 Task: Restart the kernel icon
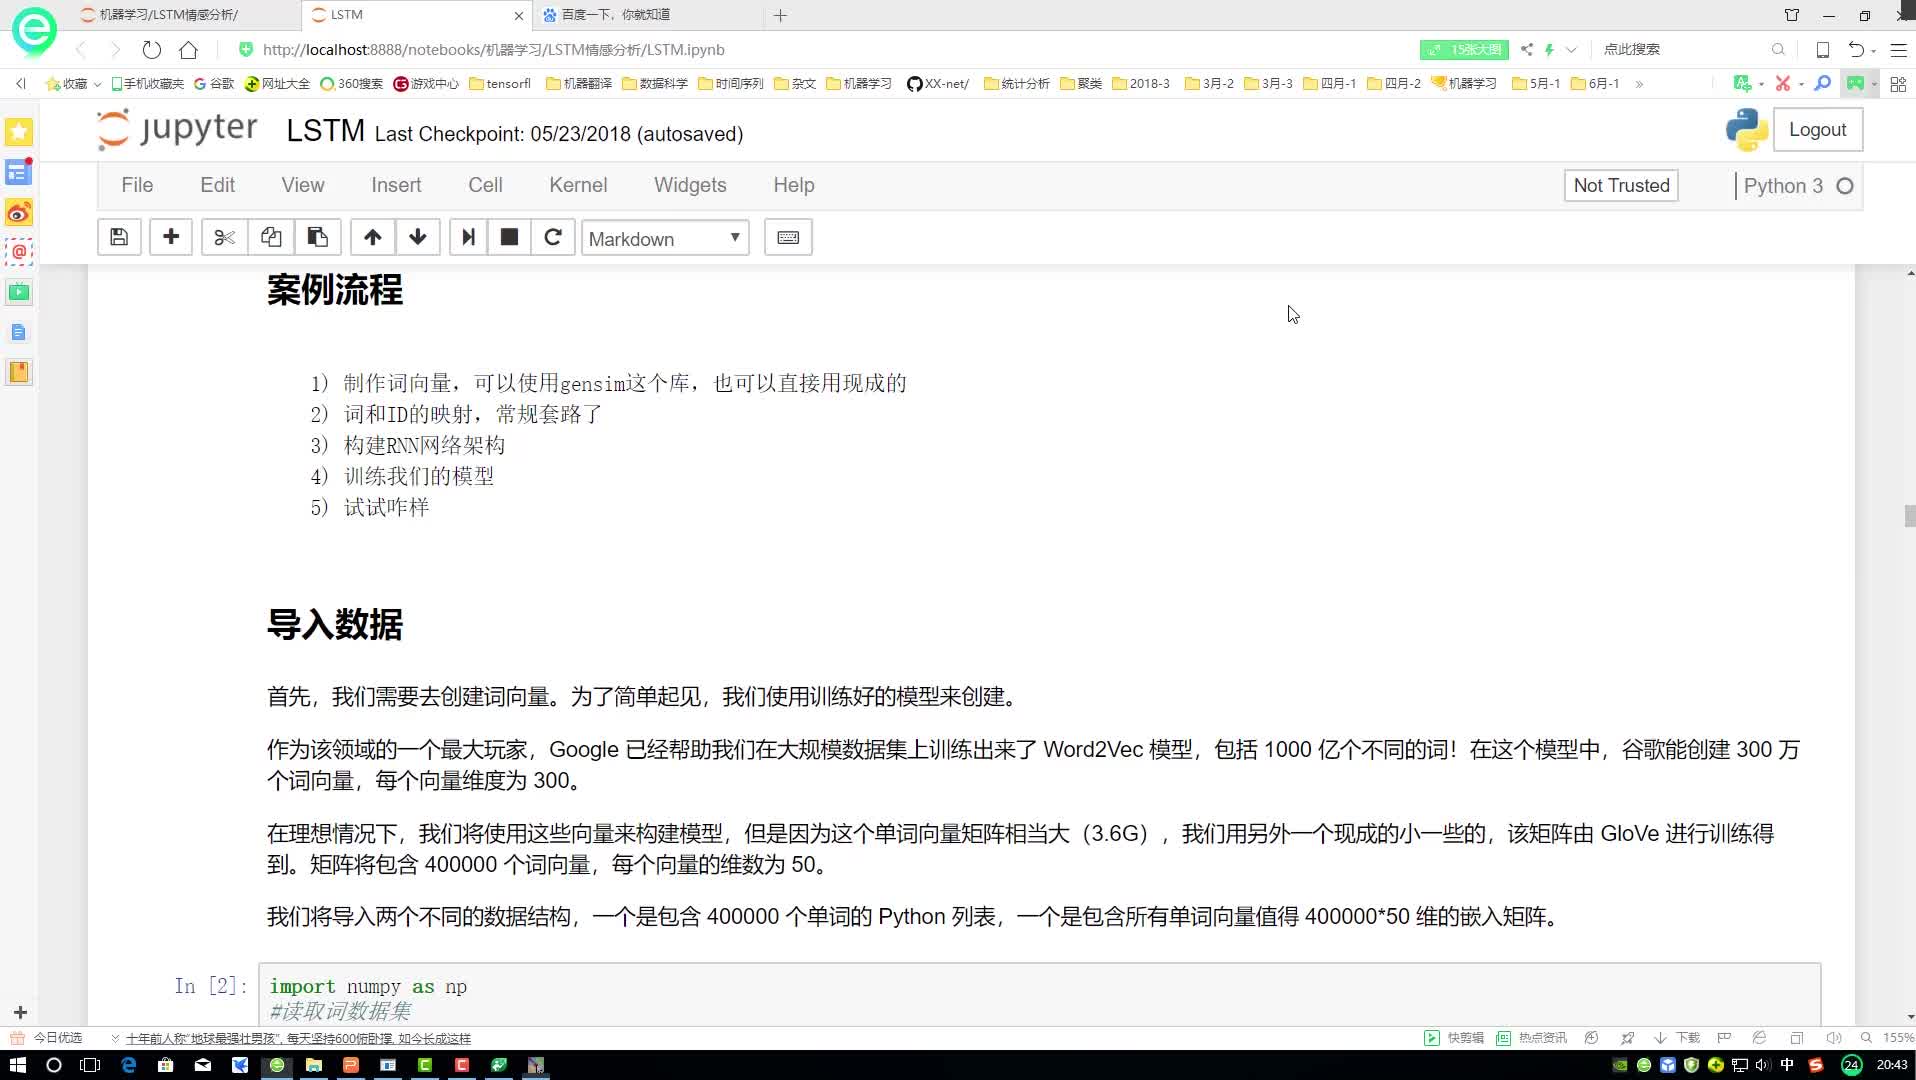click(553, 237)
